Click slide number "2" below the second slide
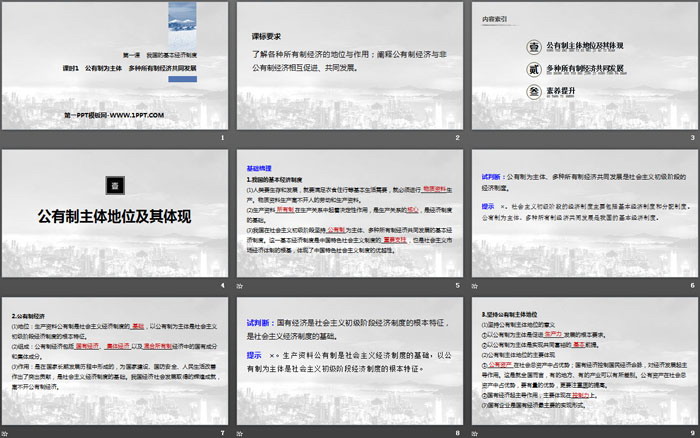This screenshot has width=700, height=438. tap(458, 138)
